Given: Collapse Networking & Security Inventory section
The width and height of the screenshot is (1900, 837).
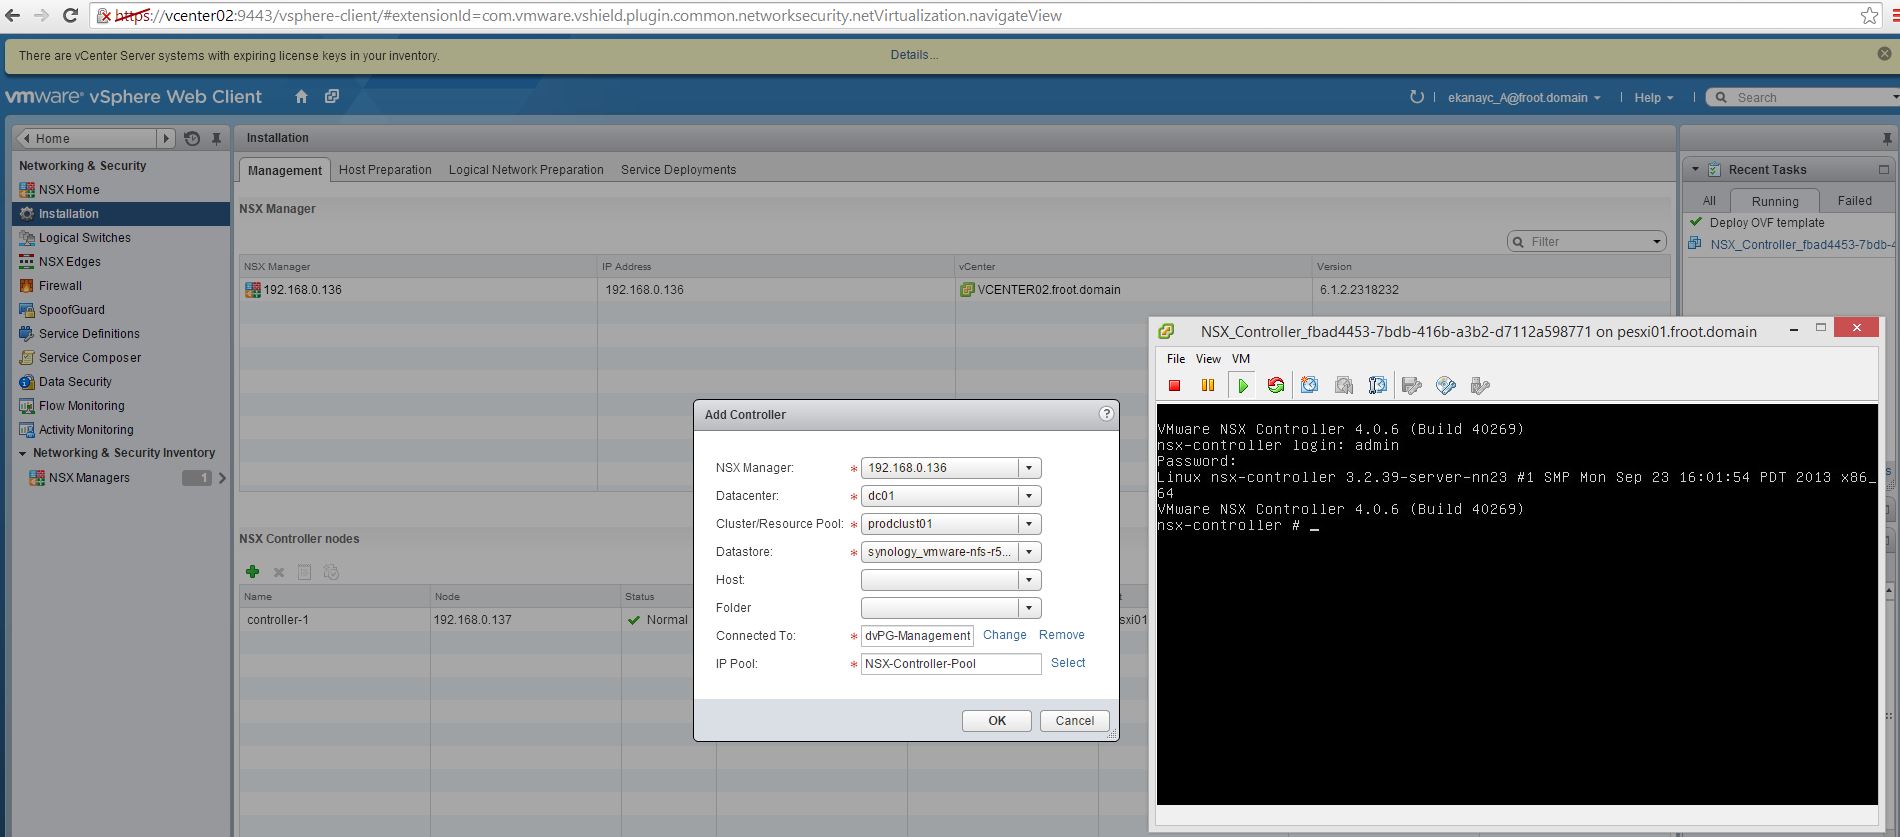Looking at the screenshot, I should 23,453.
